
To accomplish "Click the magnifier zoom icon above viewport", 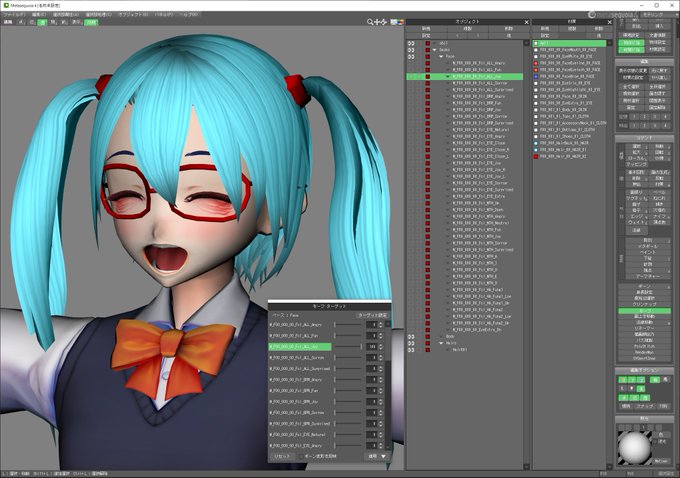I will (x=369, y=22).
